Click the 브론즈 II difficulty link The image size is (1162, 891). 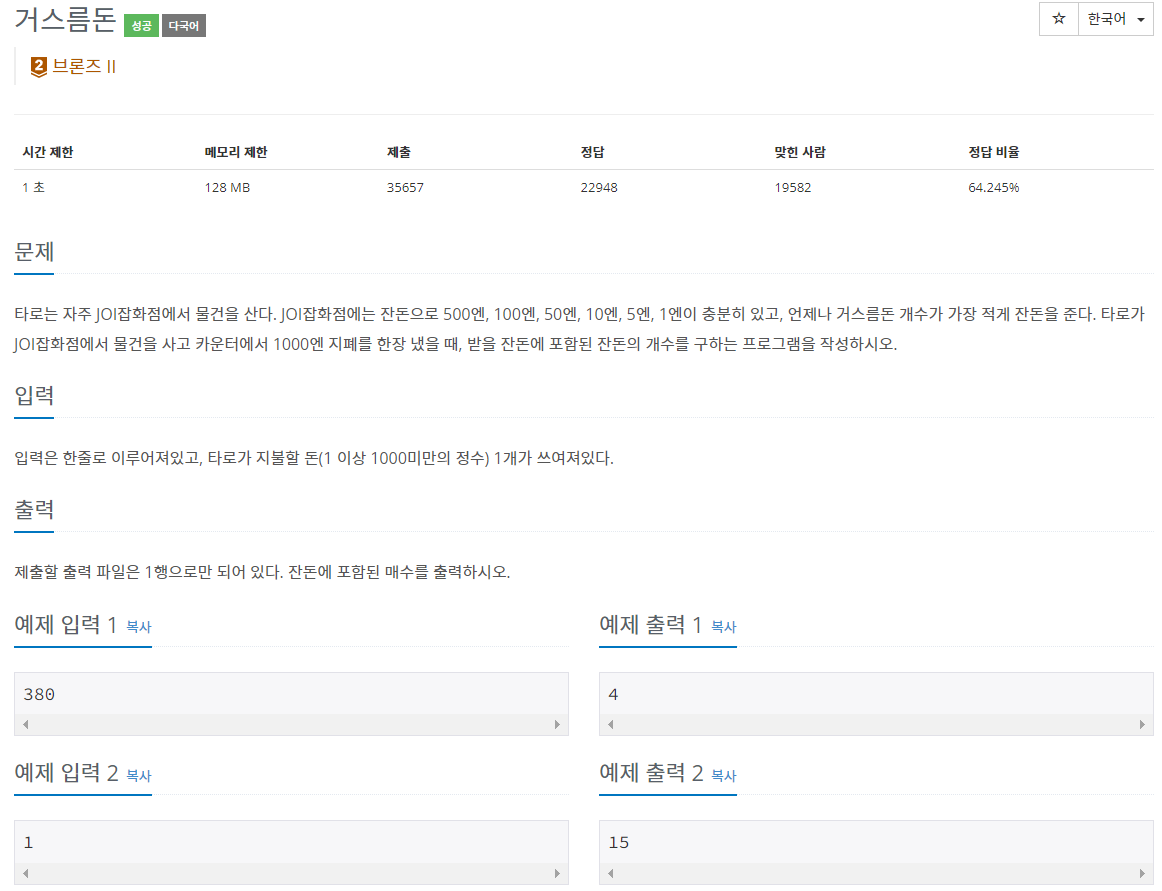84,66
